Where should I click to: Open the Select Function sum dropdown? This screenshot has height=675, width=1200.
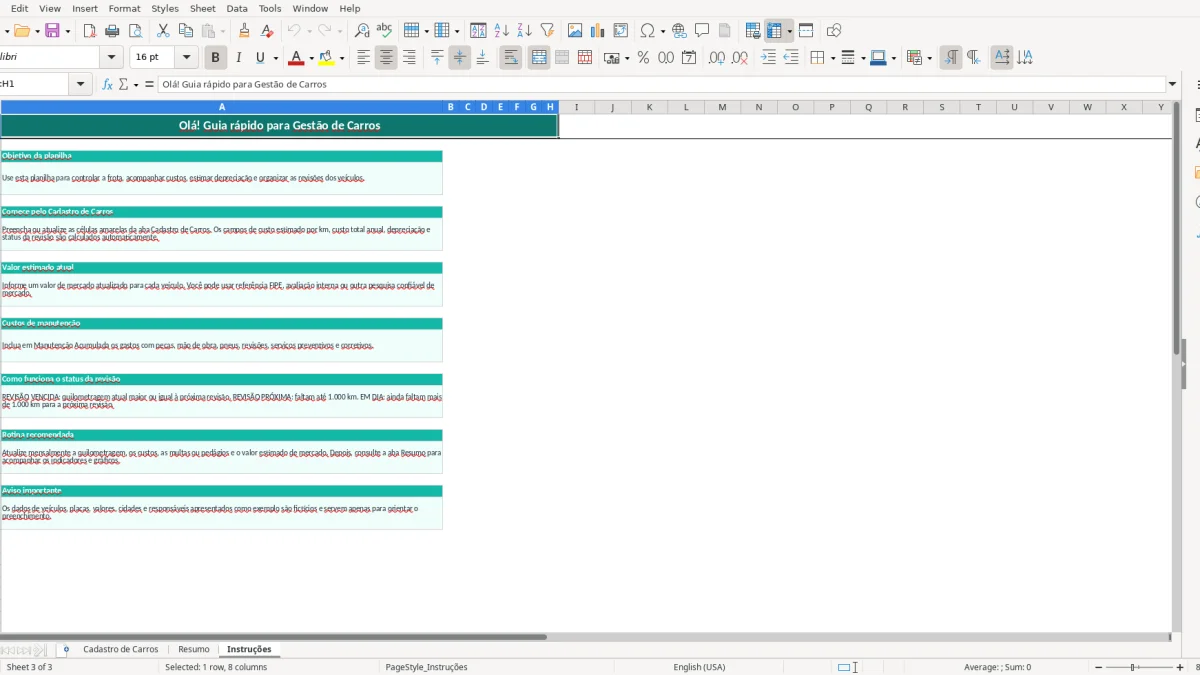tap(136, 85)
